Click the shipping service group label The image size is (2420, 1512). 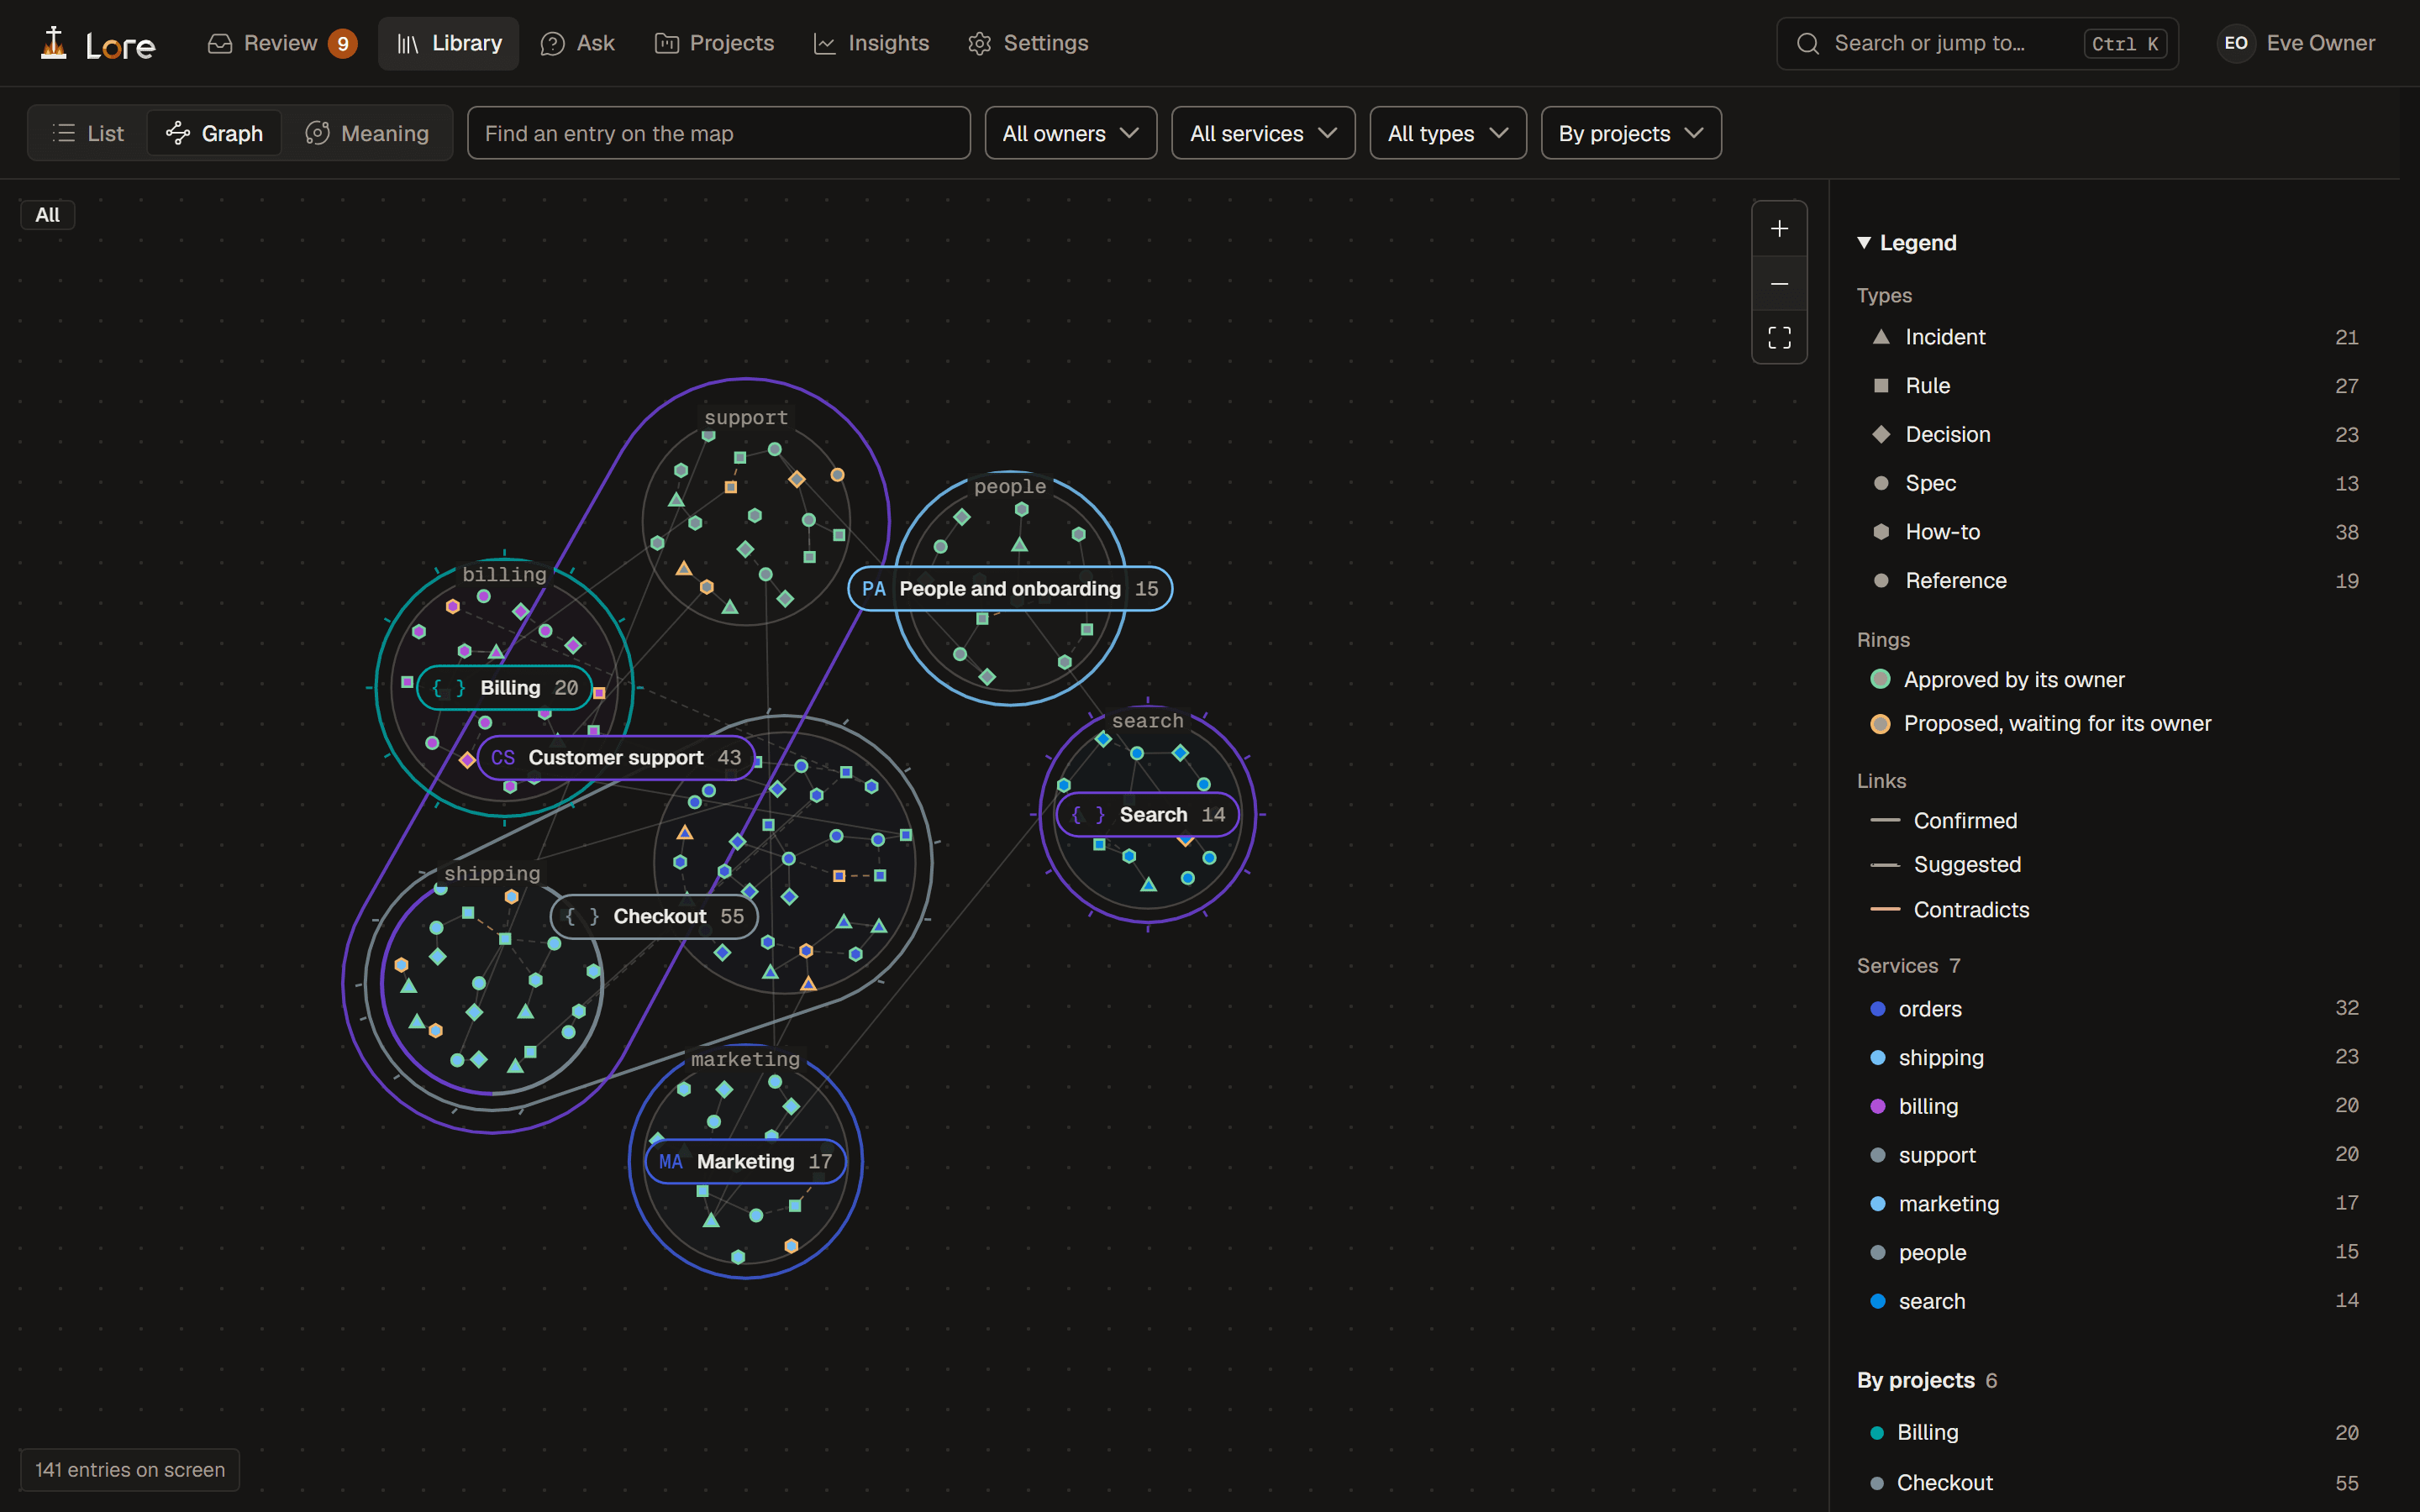click(492, 874)
